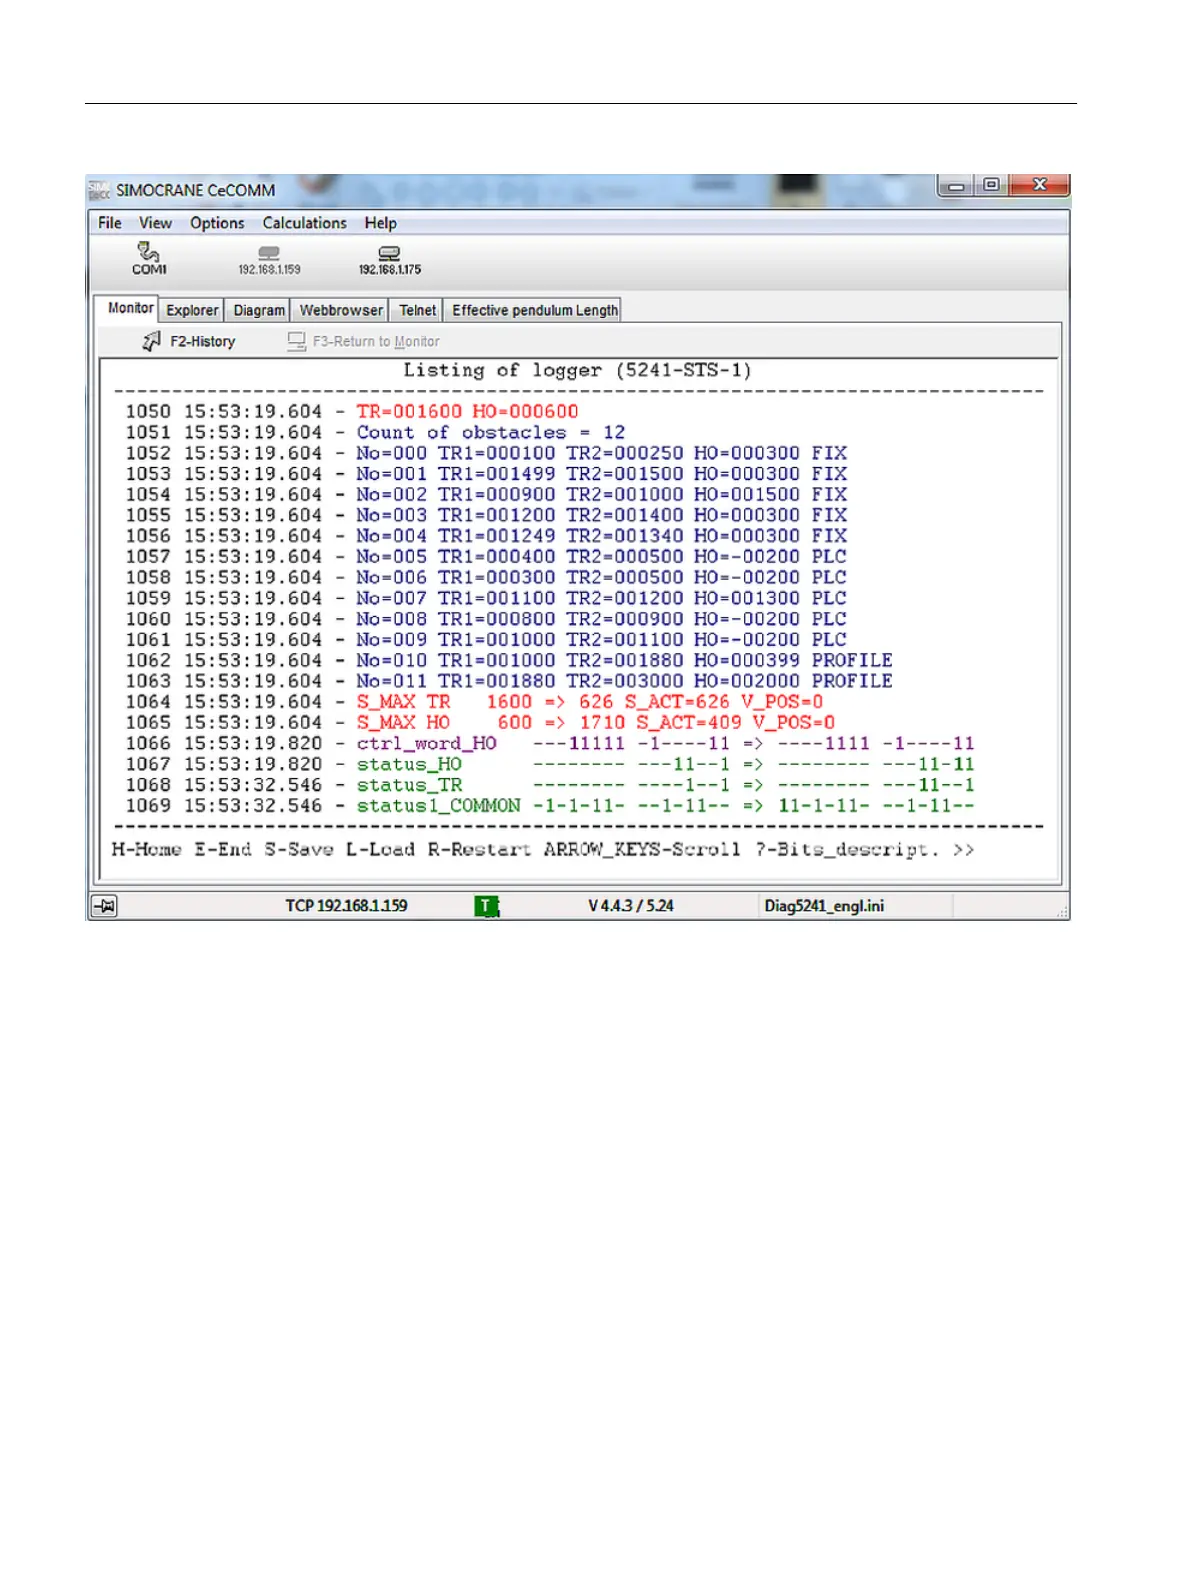Open the Options menu
The width and height of the screenshot is (1191, 1587).
(x=217, y=223)
